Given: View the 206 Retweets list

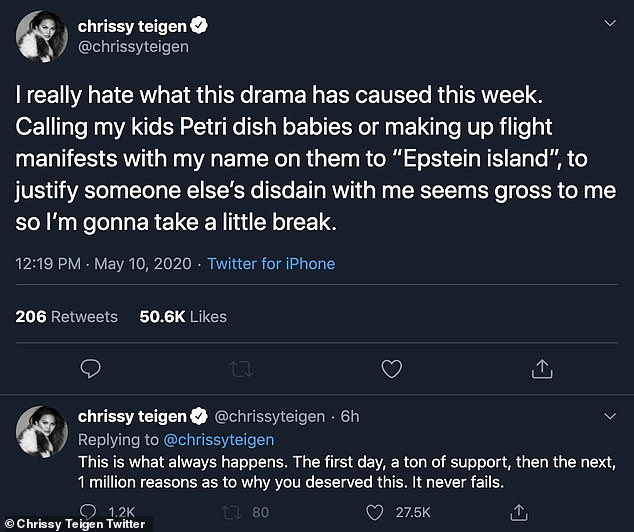Looking at the screenshot, I should 67,316.
